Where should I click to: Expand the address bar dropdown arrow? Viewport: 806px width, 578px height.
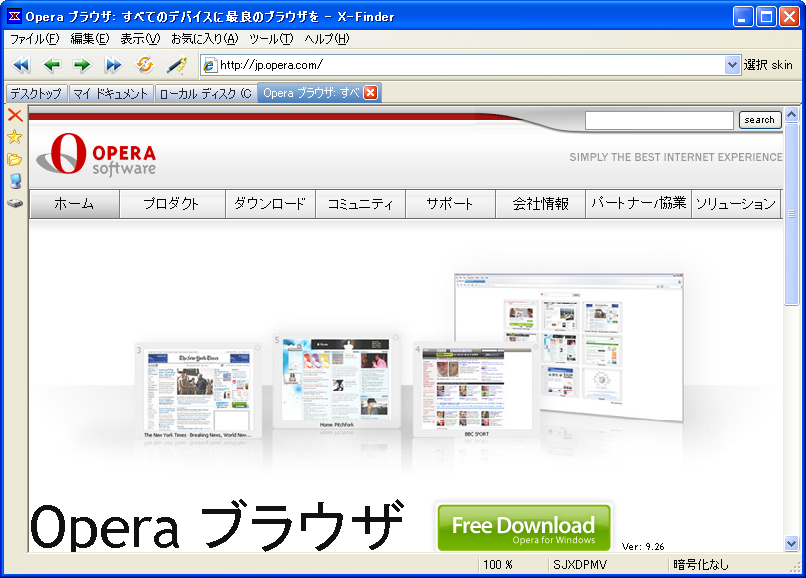click(732, 65)
